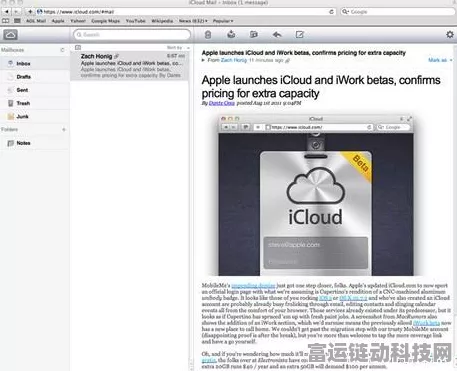Viewport: 457px width, 371px height.
Task: Click the Zach Hönig sender link
Action: point(234,60)
